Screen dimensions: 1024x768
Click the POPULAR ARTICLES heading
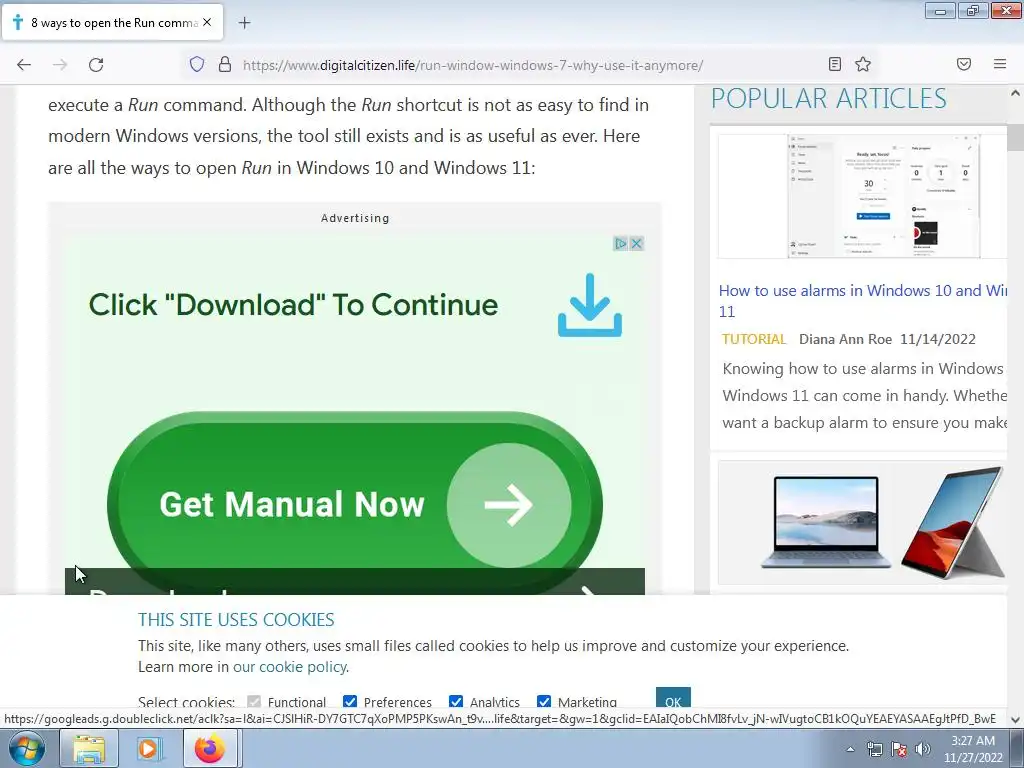[x=828, y=99]
